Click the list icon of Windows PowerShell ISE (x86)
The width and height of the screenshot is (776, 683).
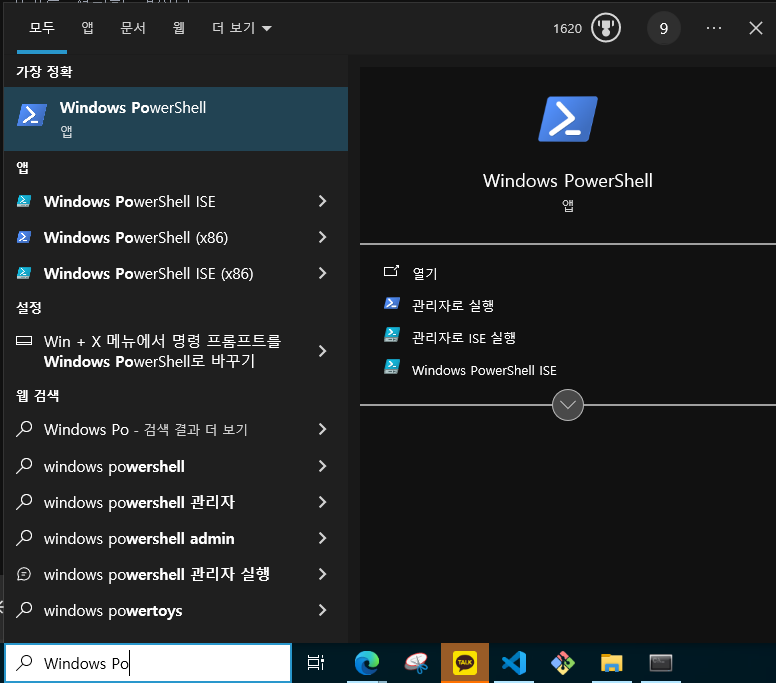point(24,273)
